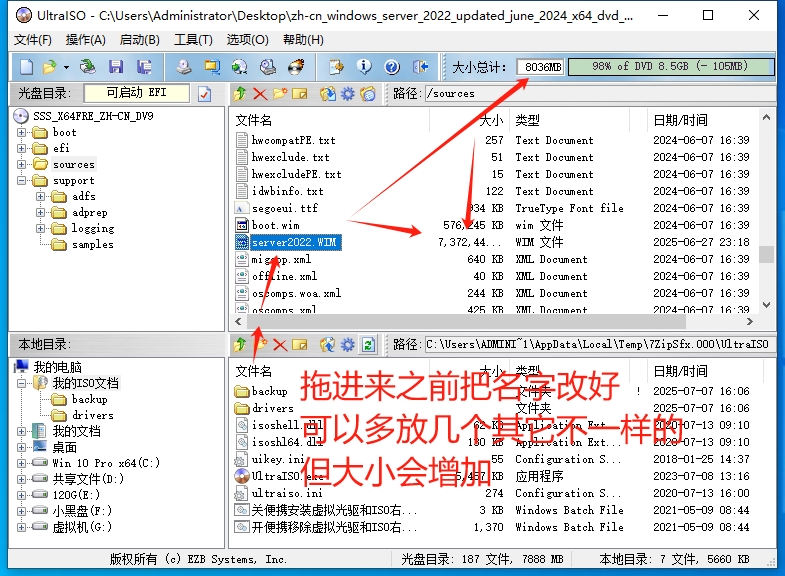Click the Burn CD/DVD image flame icon
The image size is (785, 576).
tap(296, 67)
